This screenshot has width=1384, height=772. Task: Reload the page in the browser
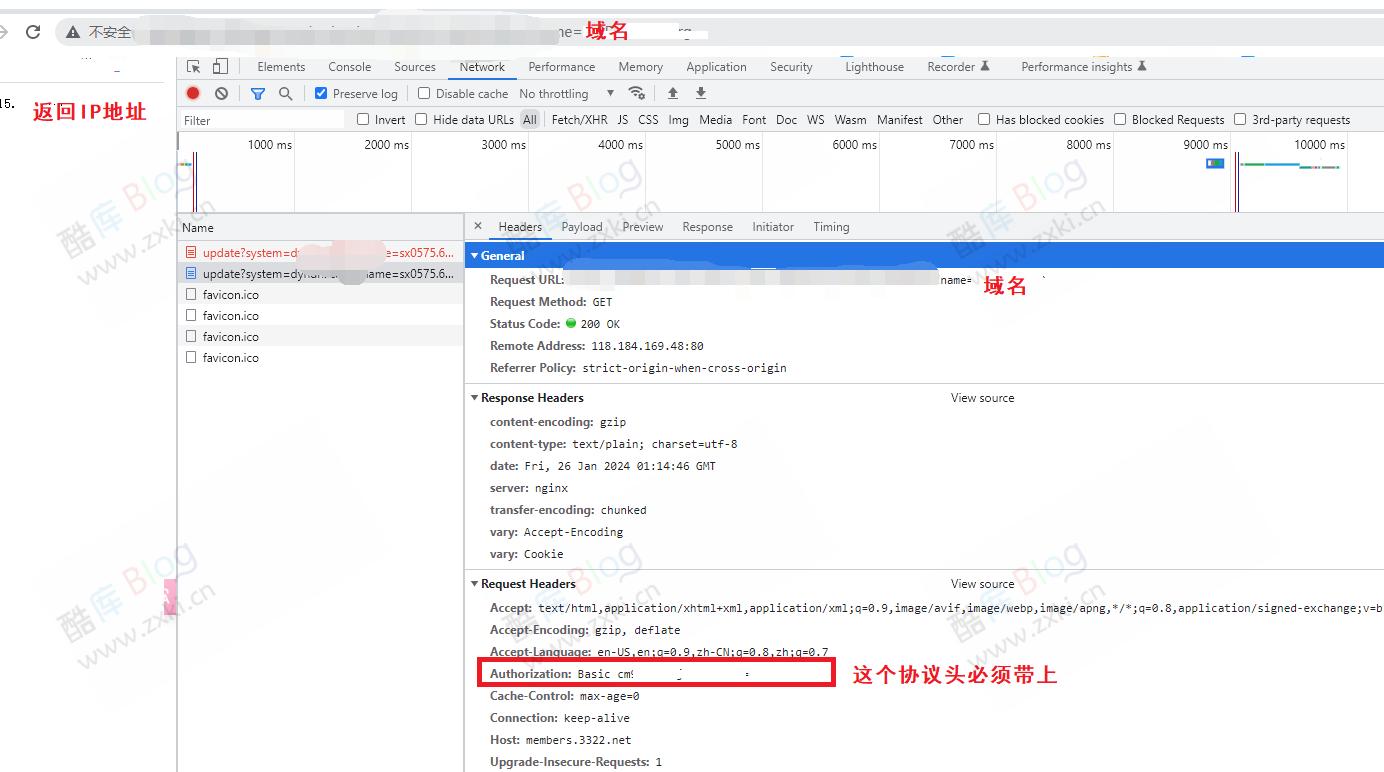(x=33, y=32)
